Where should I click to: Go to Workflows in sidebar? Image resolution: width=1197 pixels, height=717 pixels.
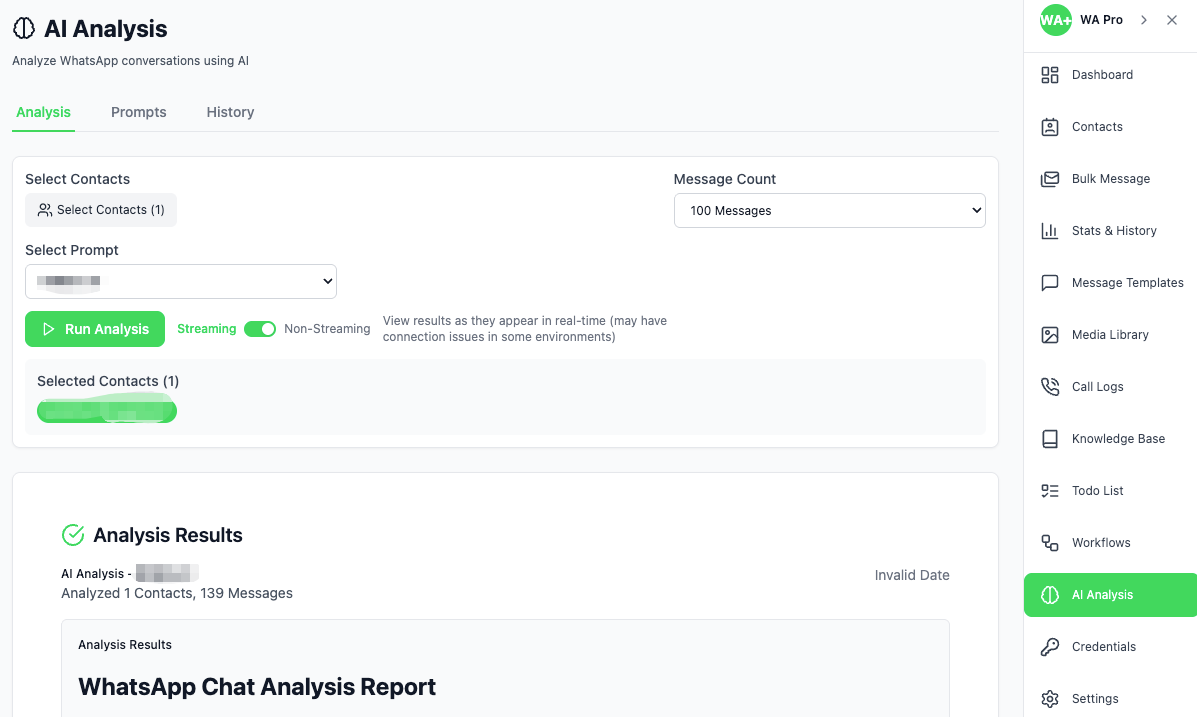(1110, 542)
